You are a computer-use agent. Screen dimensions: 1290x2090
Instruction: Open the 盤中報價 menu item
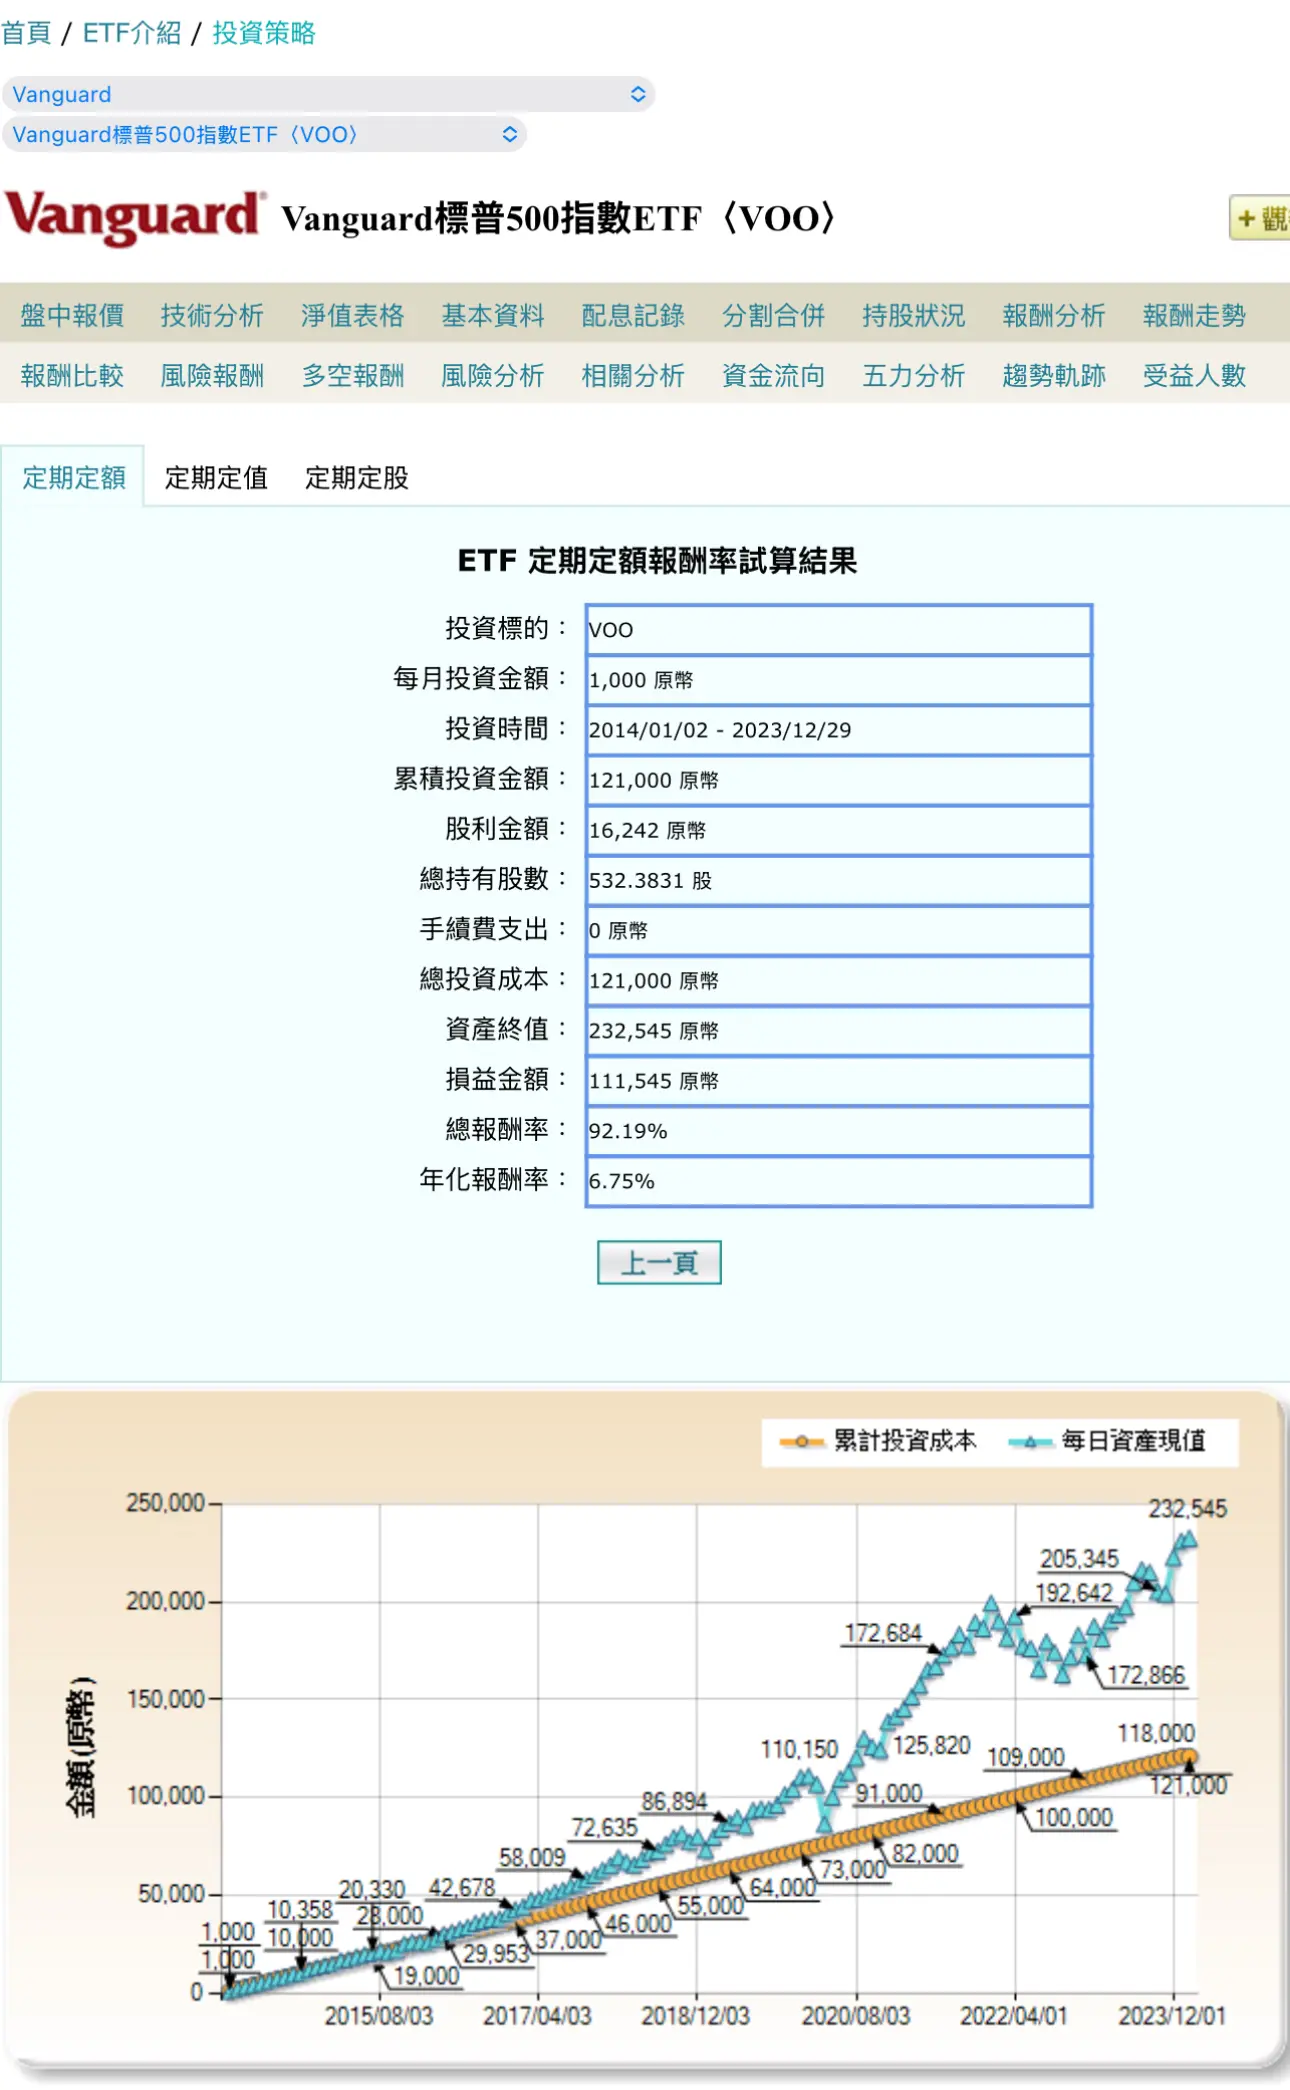pyautogui.click(x=72, y=316)
